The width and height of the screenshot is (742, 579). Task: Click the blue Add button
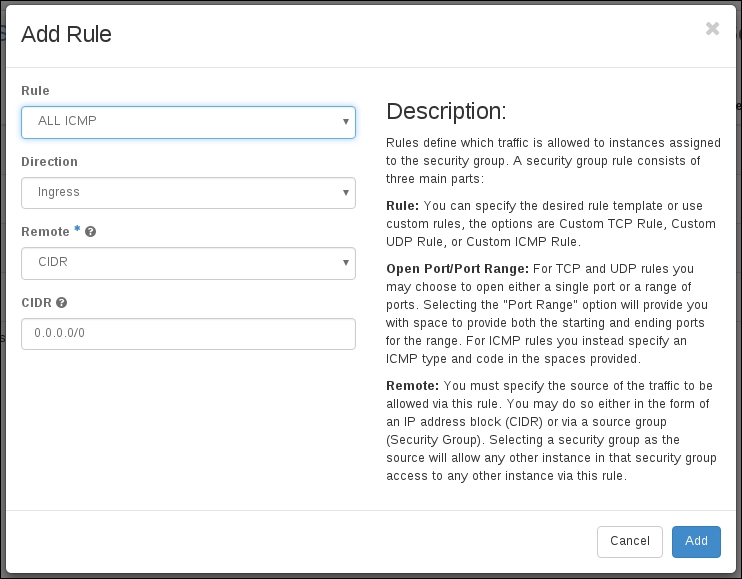click(696, 541)
